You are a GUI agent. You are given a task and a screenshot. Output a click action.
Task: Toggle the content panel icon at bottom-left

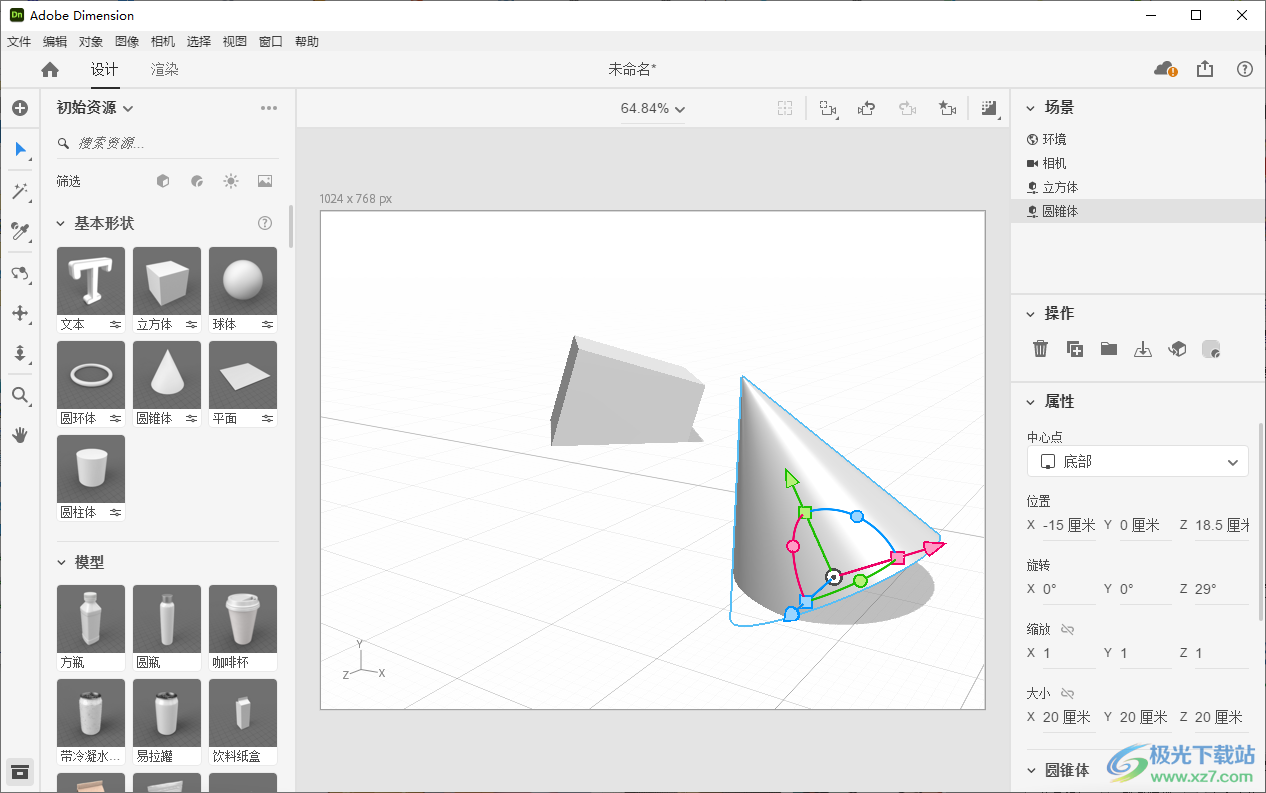(20, 771)
